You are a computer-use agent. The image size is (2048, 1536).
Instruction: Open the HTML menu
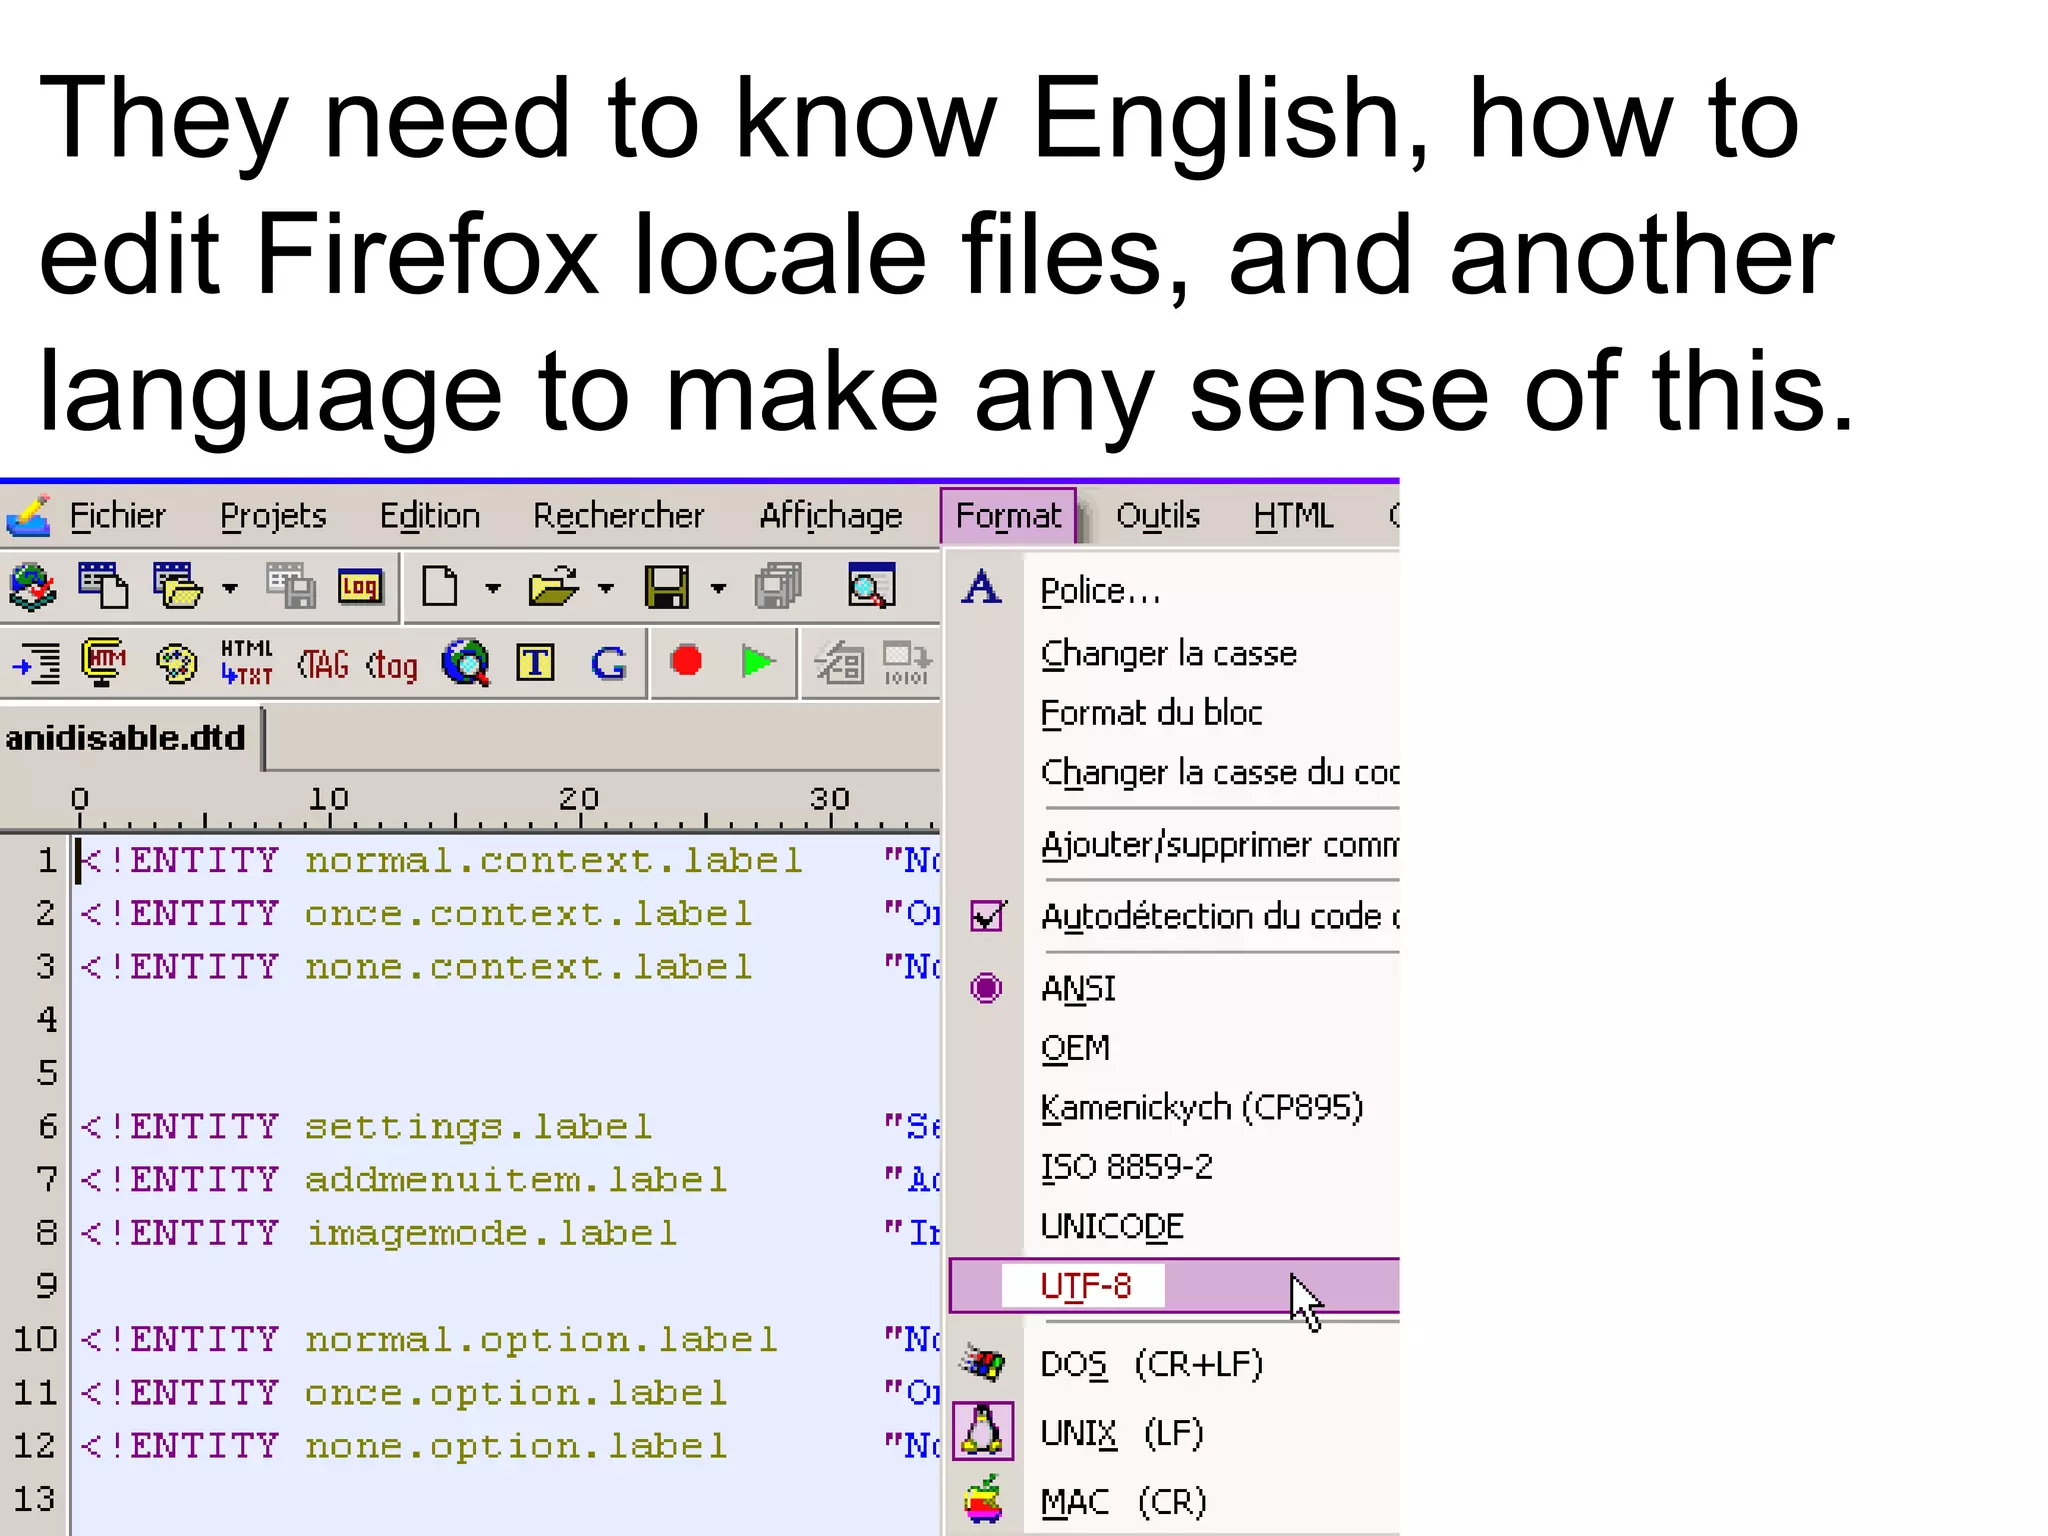pyautogui.click(x=1293, y=516)
